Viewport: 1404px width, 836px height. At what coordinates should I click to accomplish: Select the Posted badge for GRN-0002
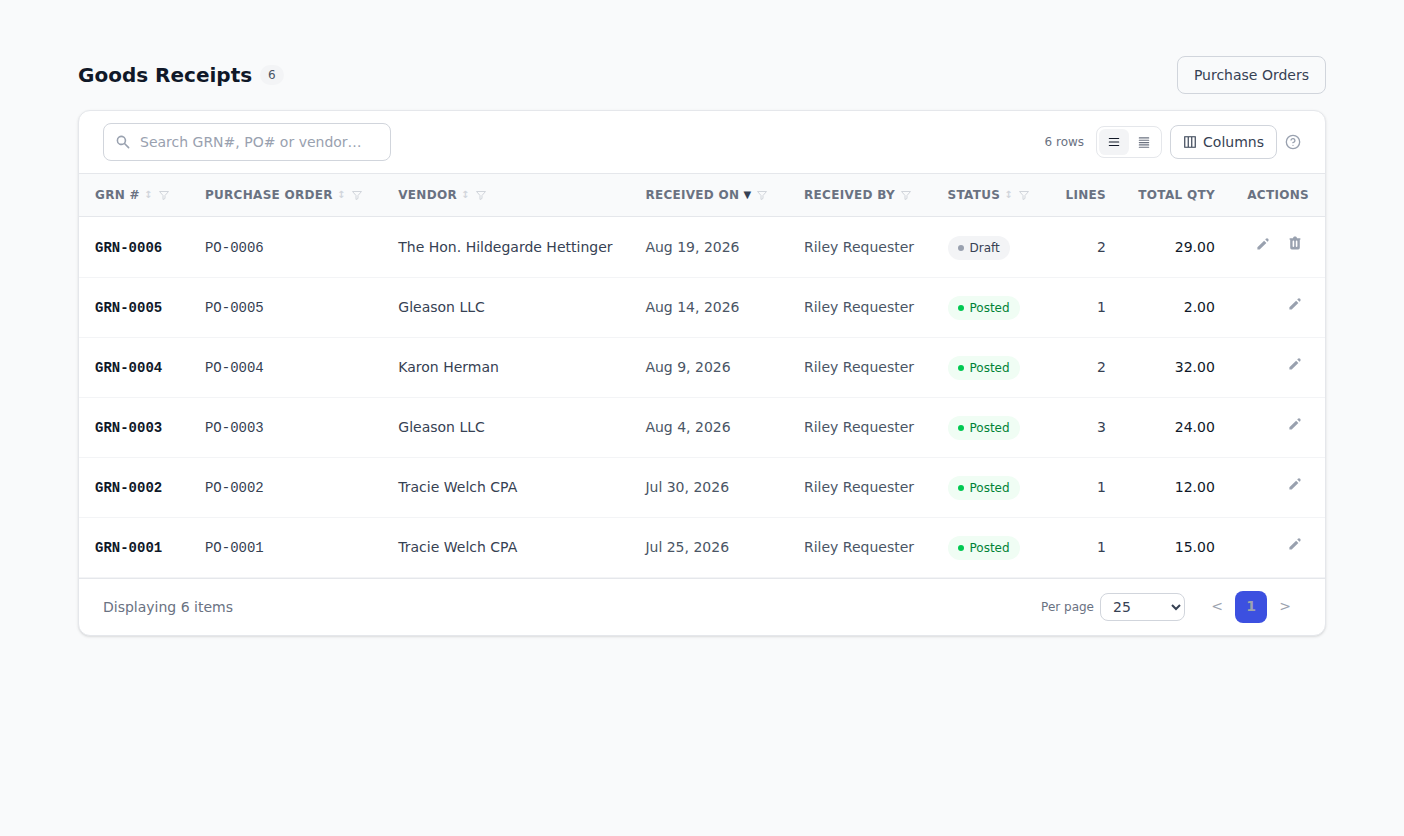point(984,488)
